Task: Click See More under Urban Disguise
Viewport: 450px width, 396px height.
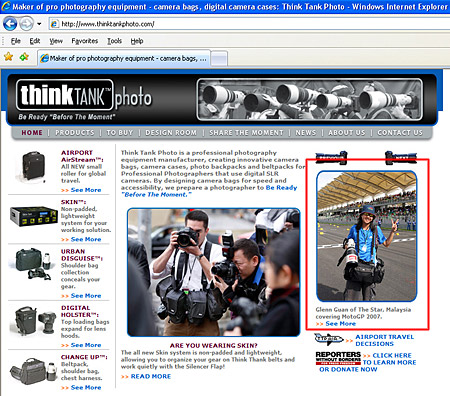Action: tap(86, 296)
